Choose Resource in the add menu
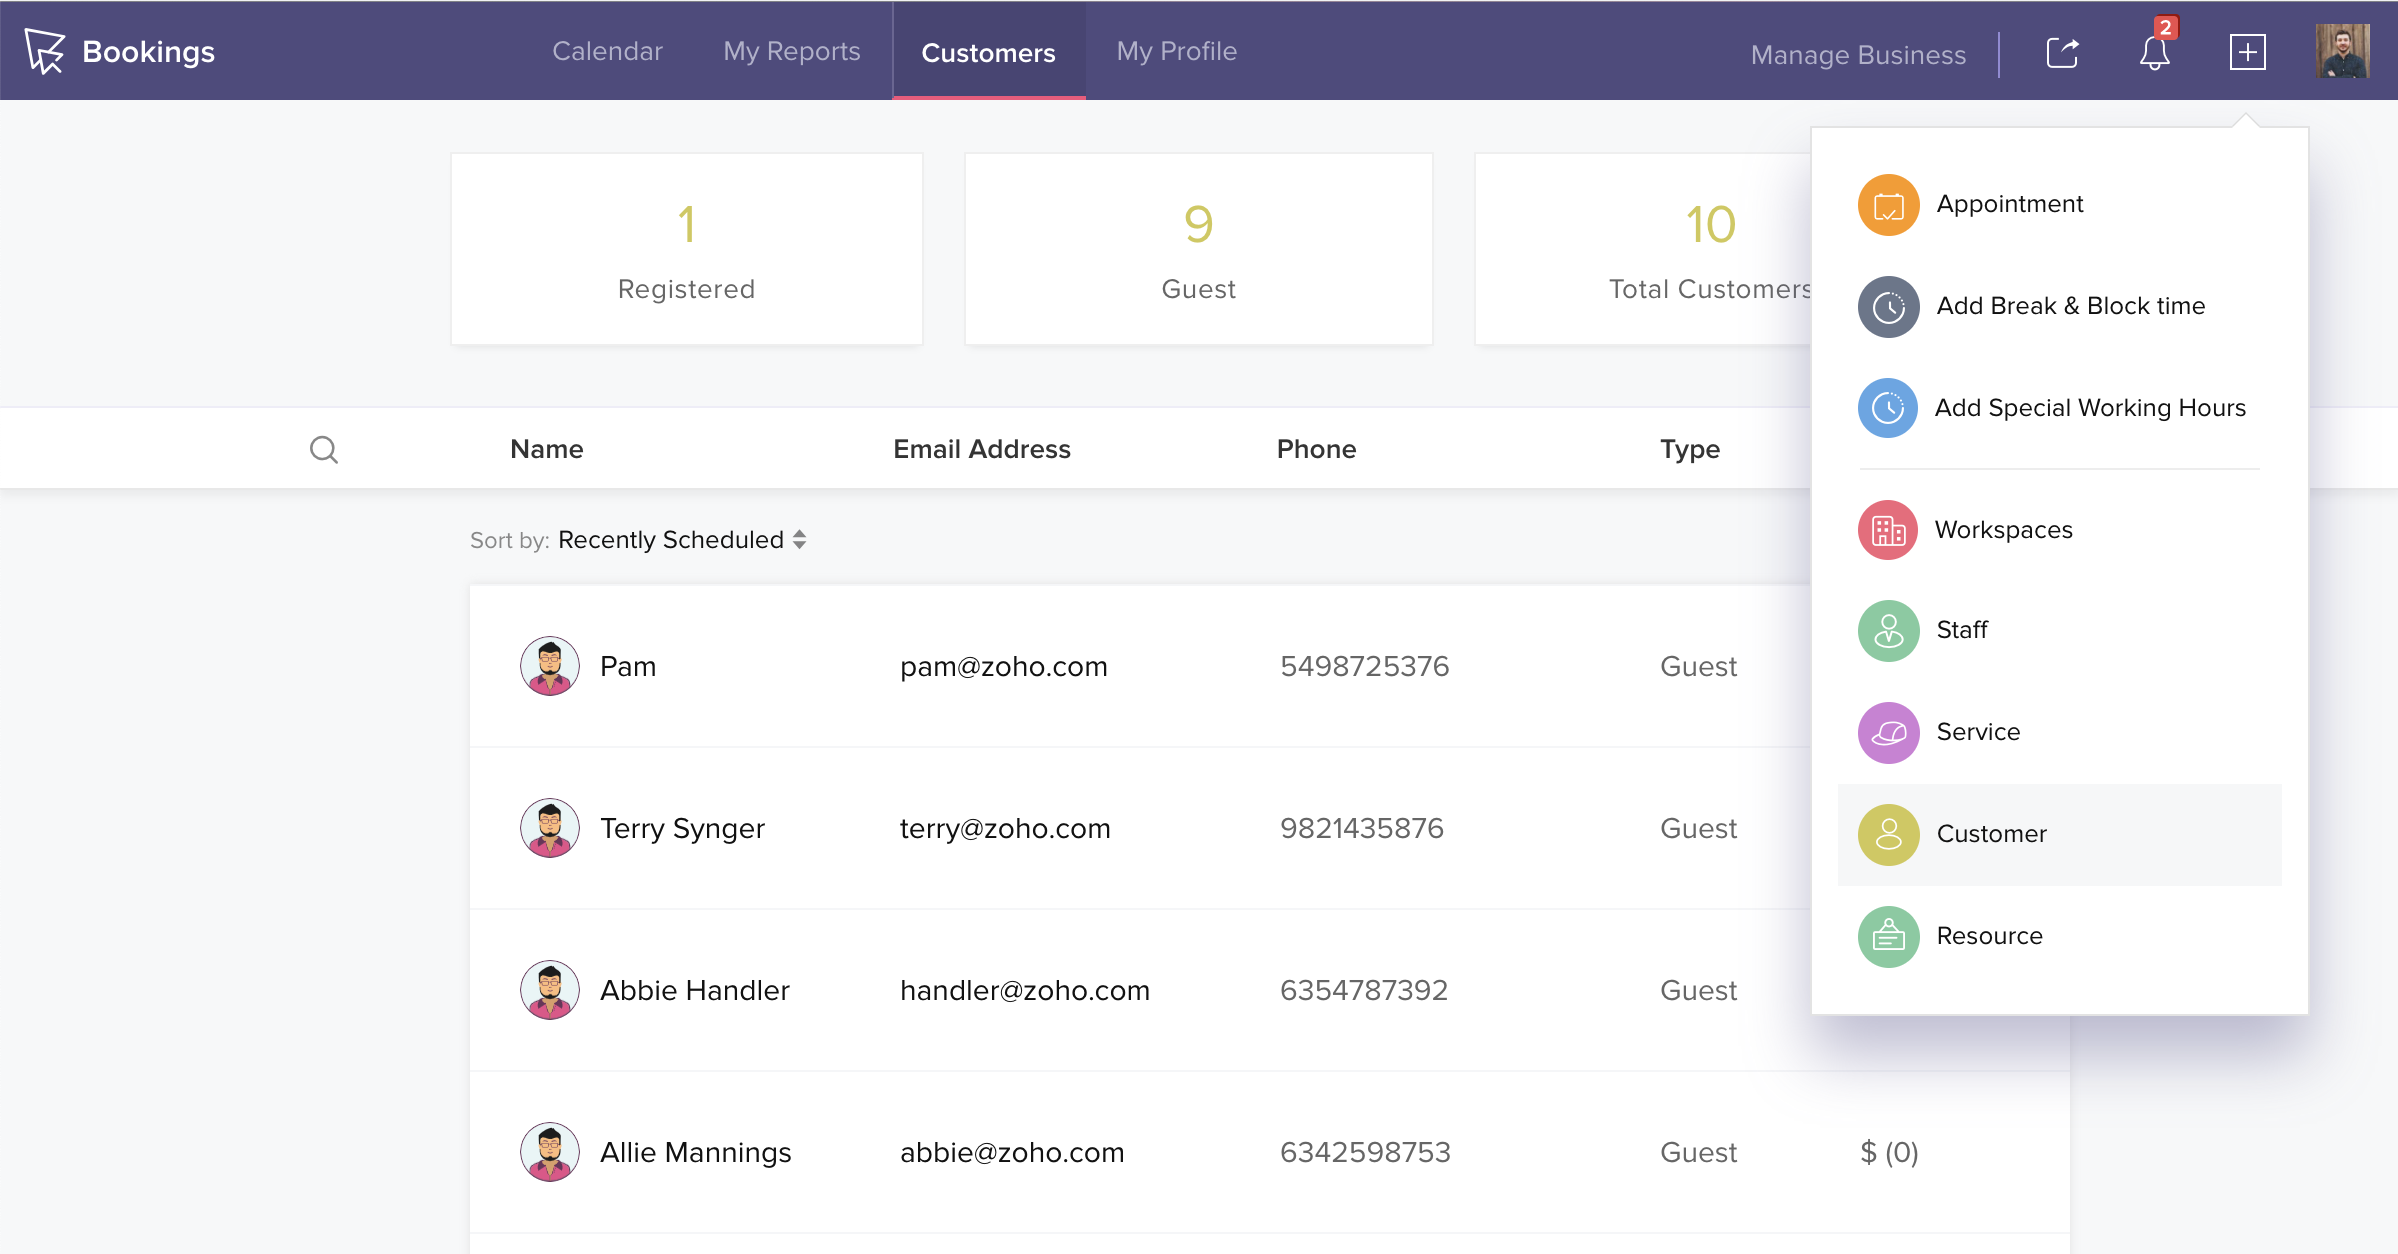This screenshot has height=1254, width=2398. pyautogui.click(x=1988, y=936)
